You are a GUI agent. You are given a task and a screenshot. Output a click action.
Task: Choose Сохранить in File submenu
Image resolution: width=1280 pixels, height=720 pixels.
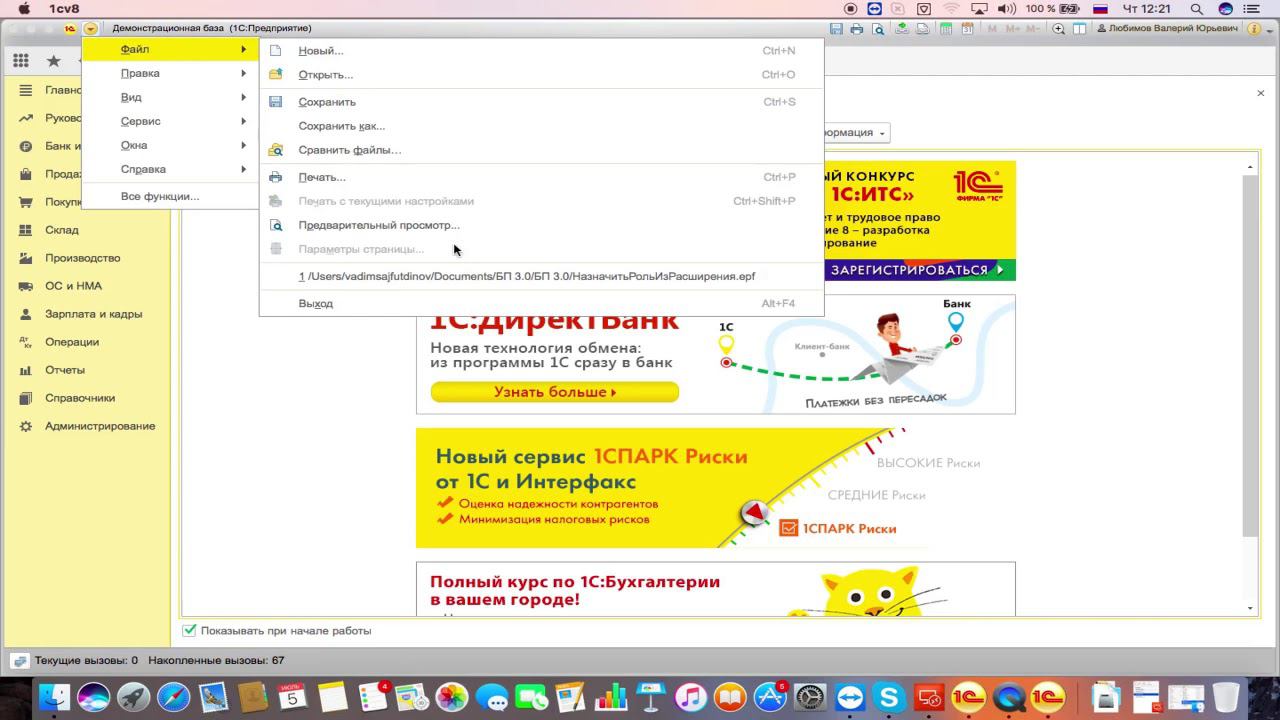tap(541, 102)
